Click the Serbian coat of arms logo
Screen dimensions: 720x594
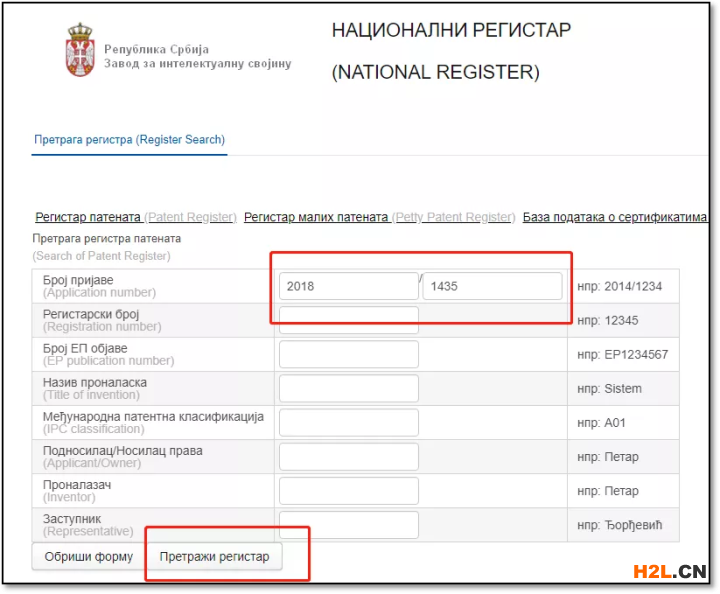tap(79, 52)
